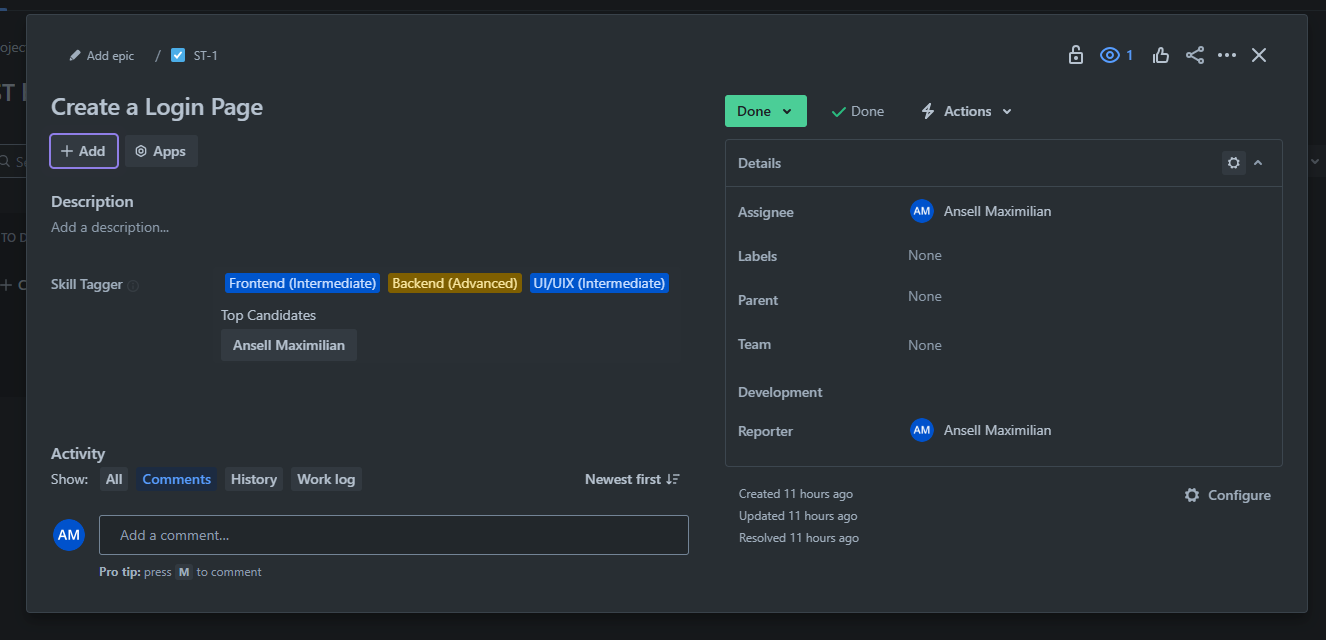Vote using the thumbs-up icon

(x=1160, y=55)
